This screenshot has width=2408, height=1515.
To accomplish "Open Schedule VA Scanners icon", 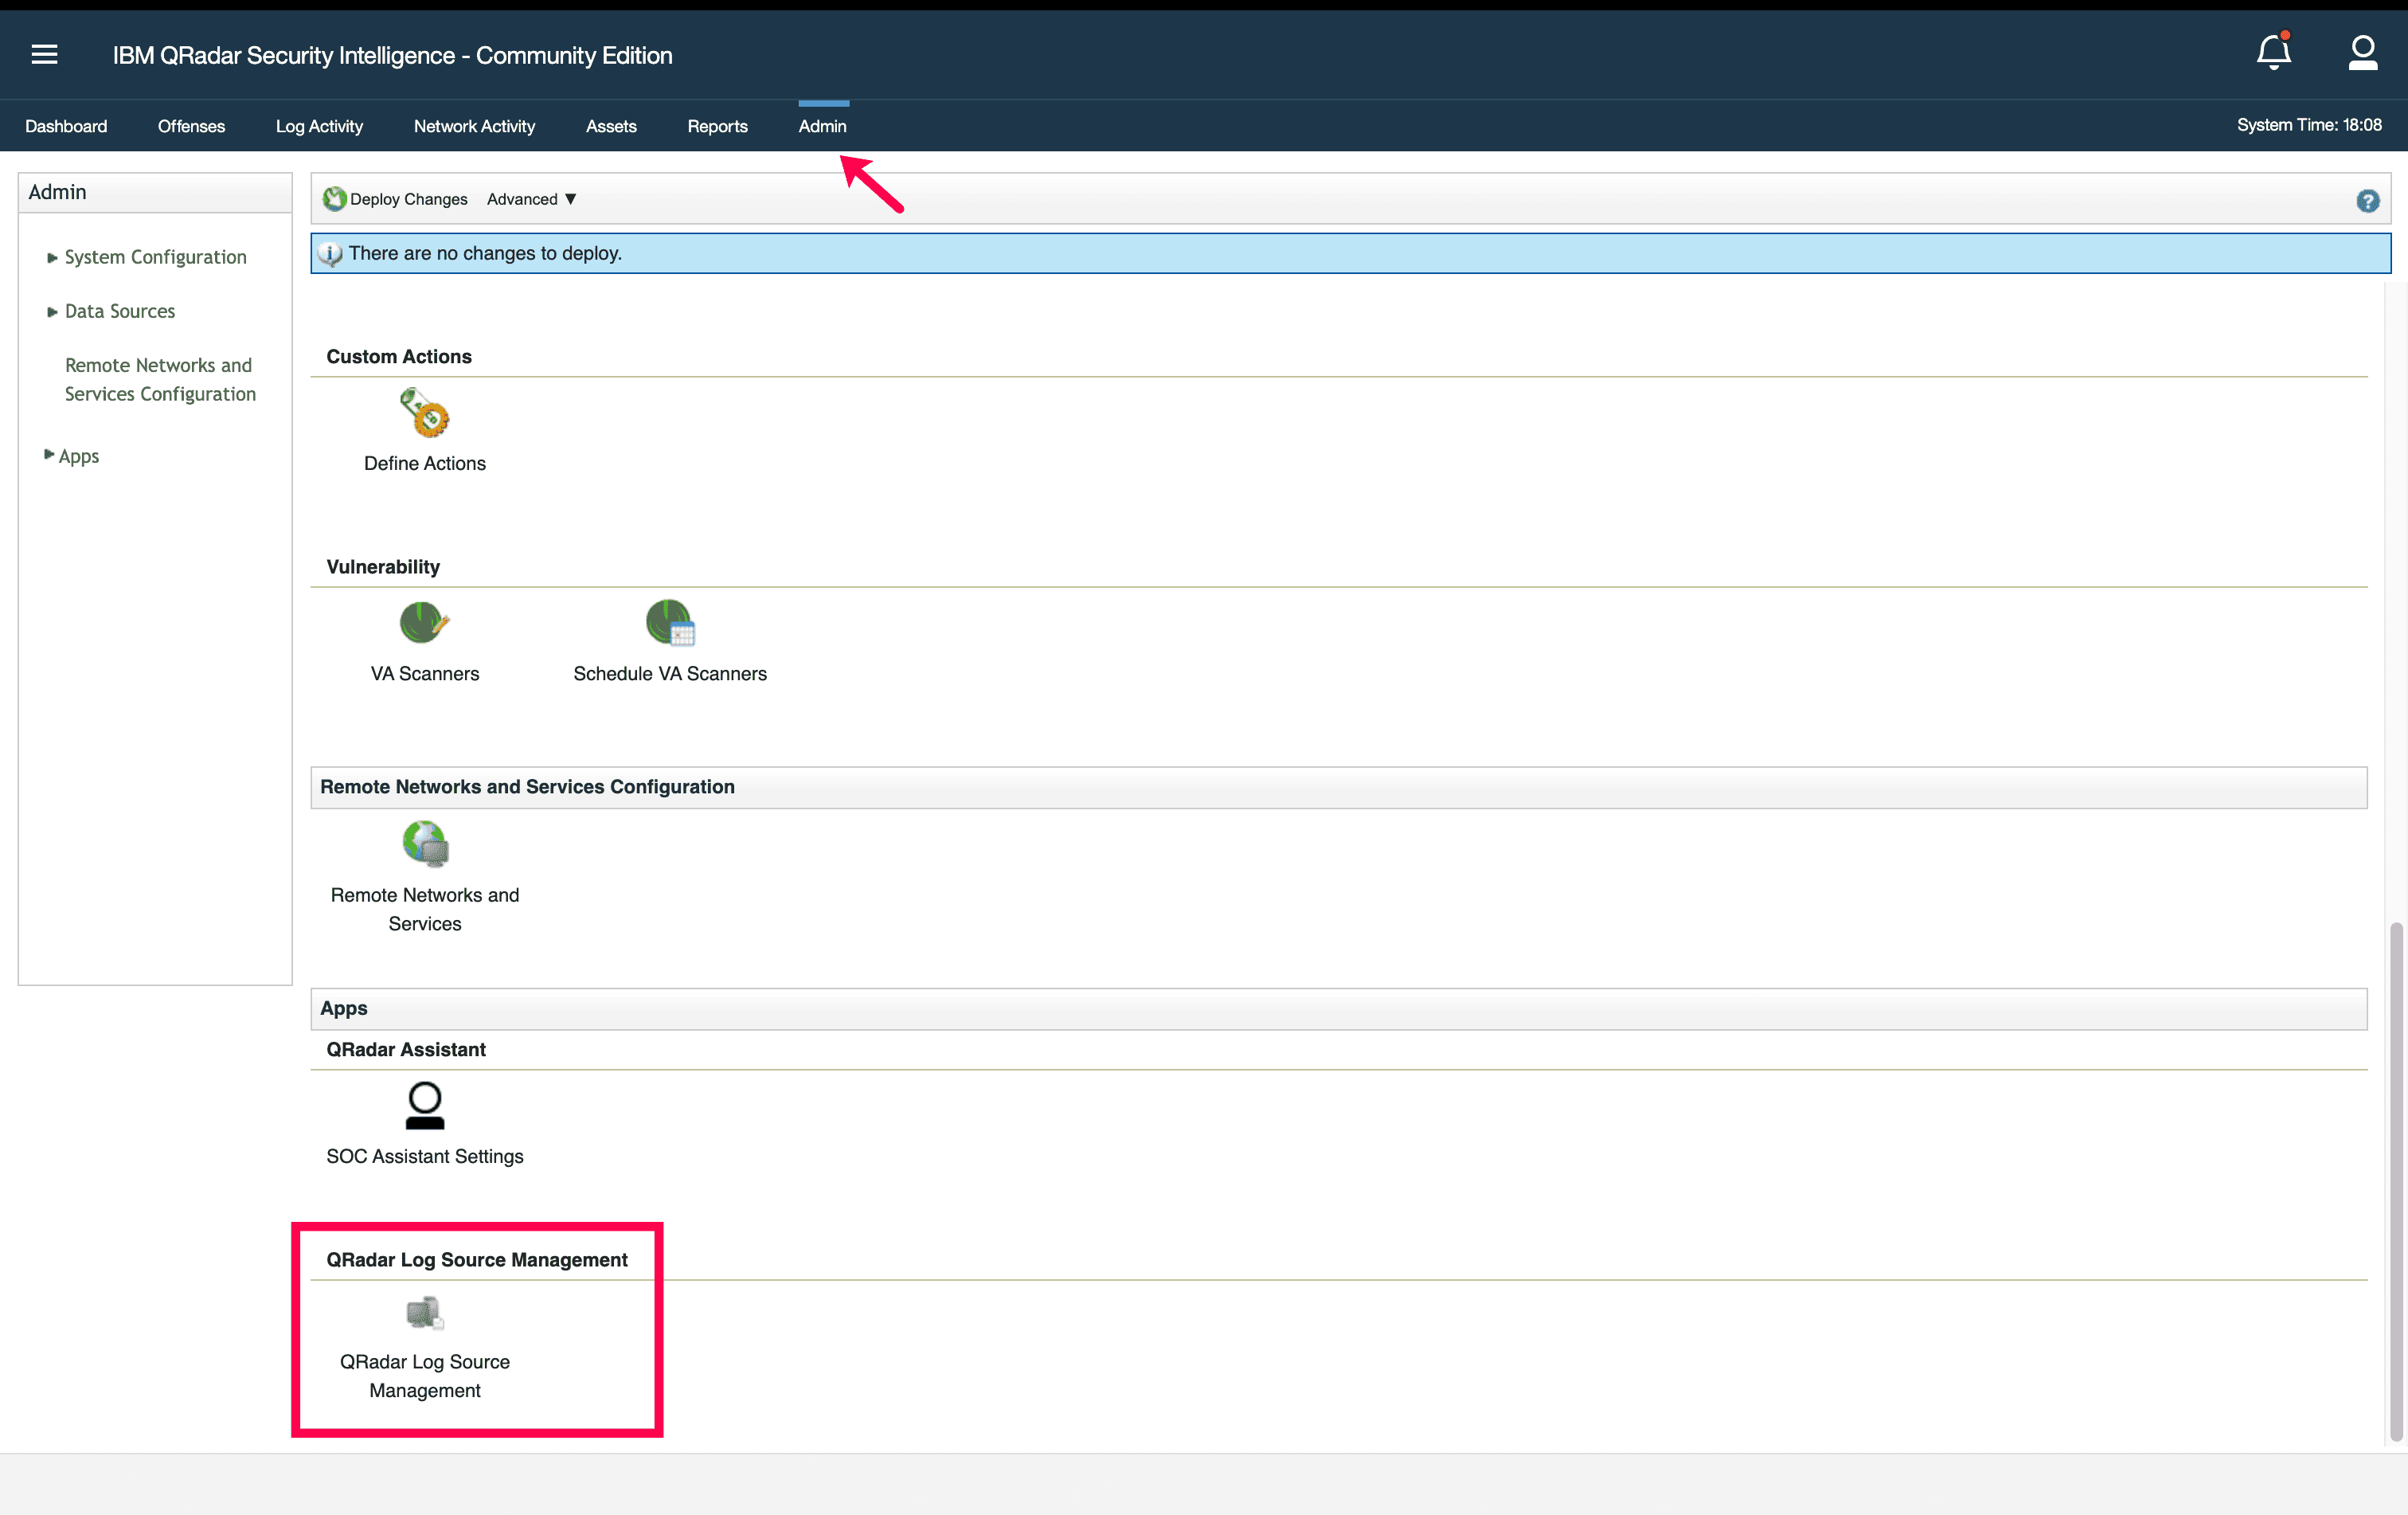I will (x=670, y=623).
